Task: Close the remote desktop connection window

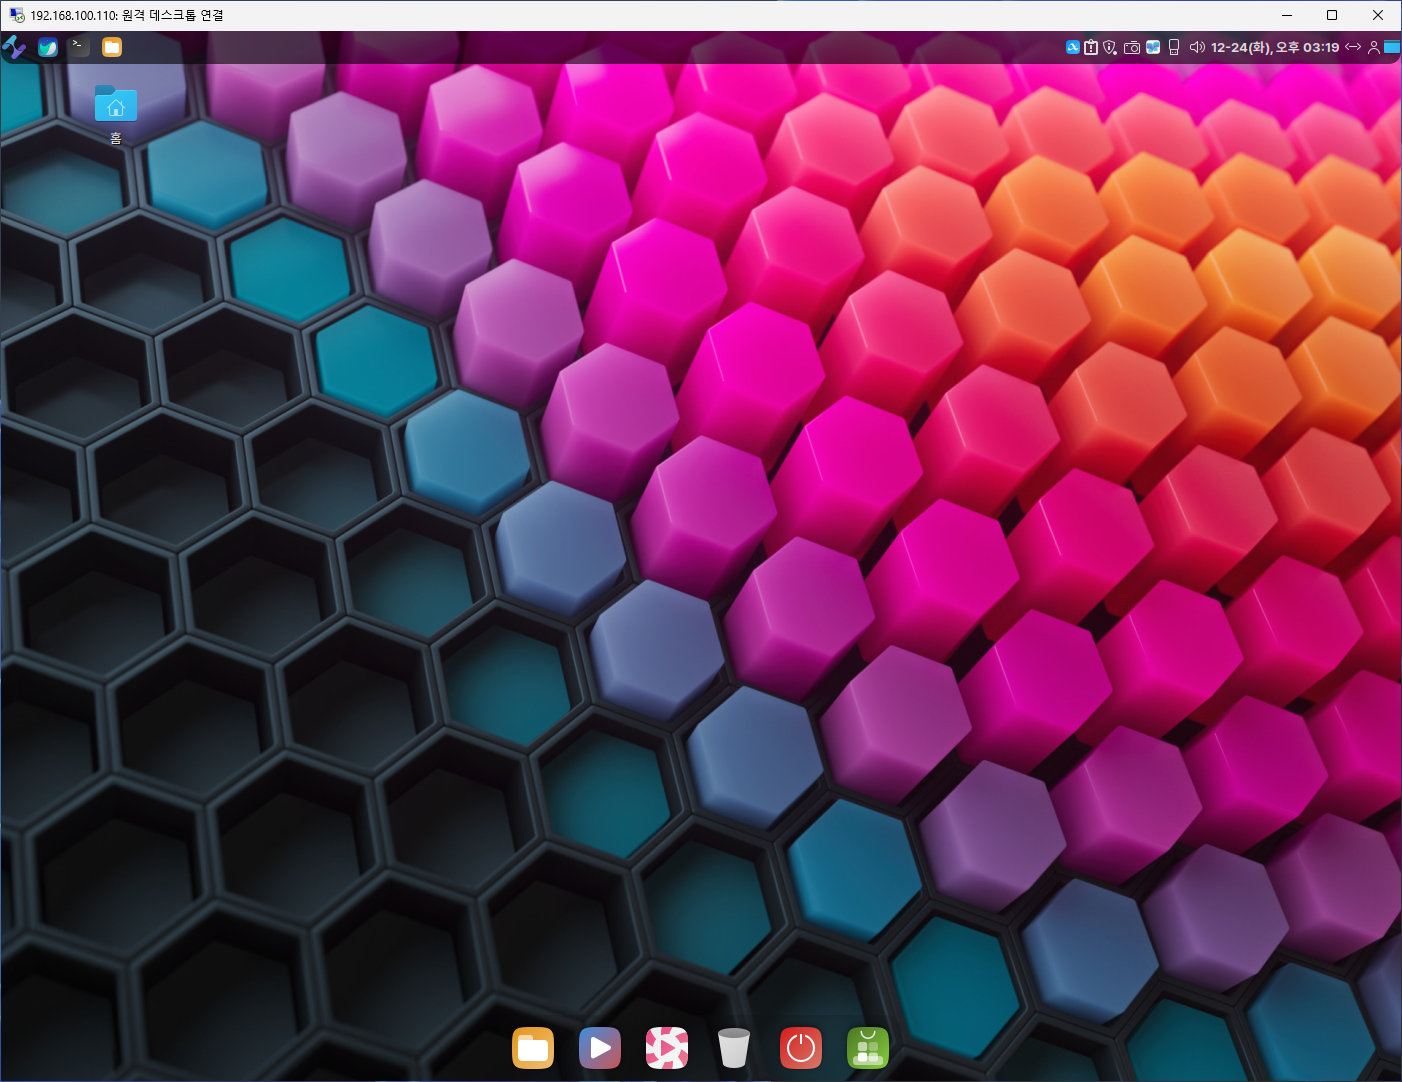Action: [1378, 15]
